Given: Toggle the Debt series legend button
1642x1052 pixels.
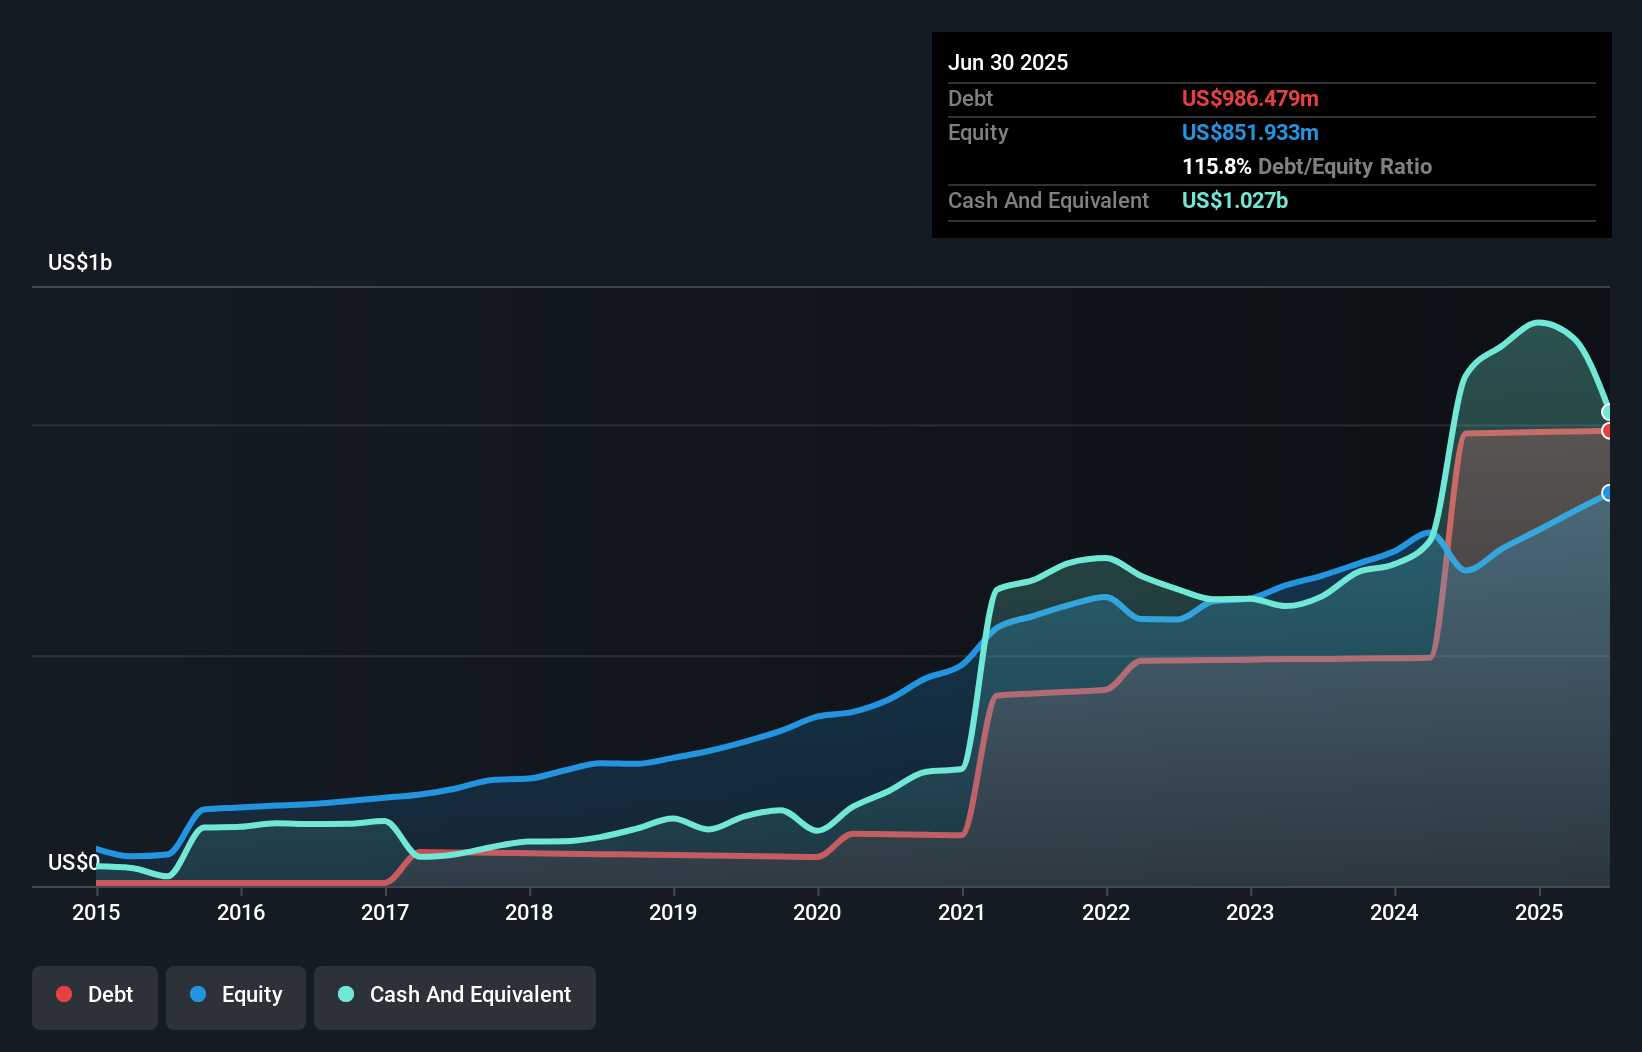Looking at the screenshot, I should coord(95,996).
